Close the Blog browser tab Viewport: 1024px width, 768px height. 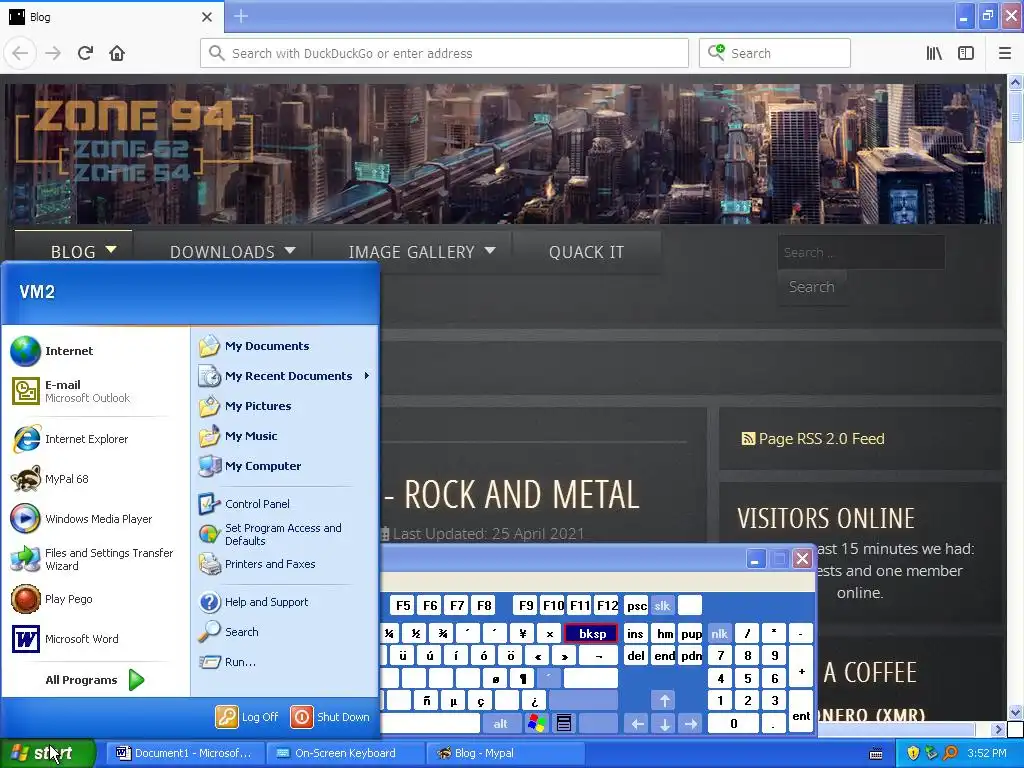click(x=206, y=17)
